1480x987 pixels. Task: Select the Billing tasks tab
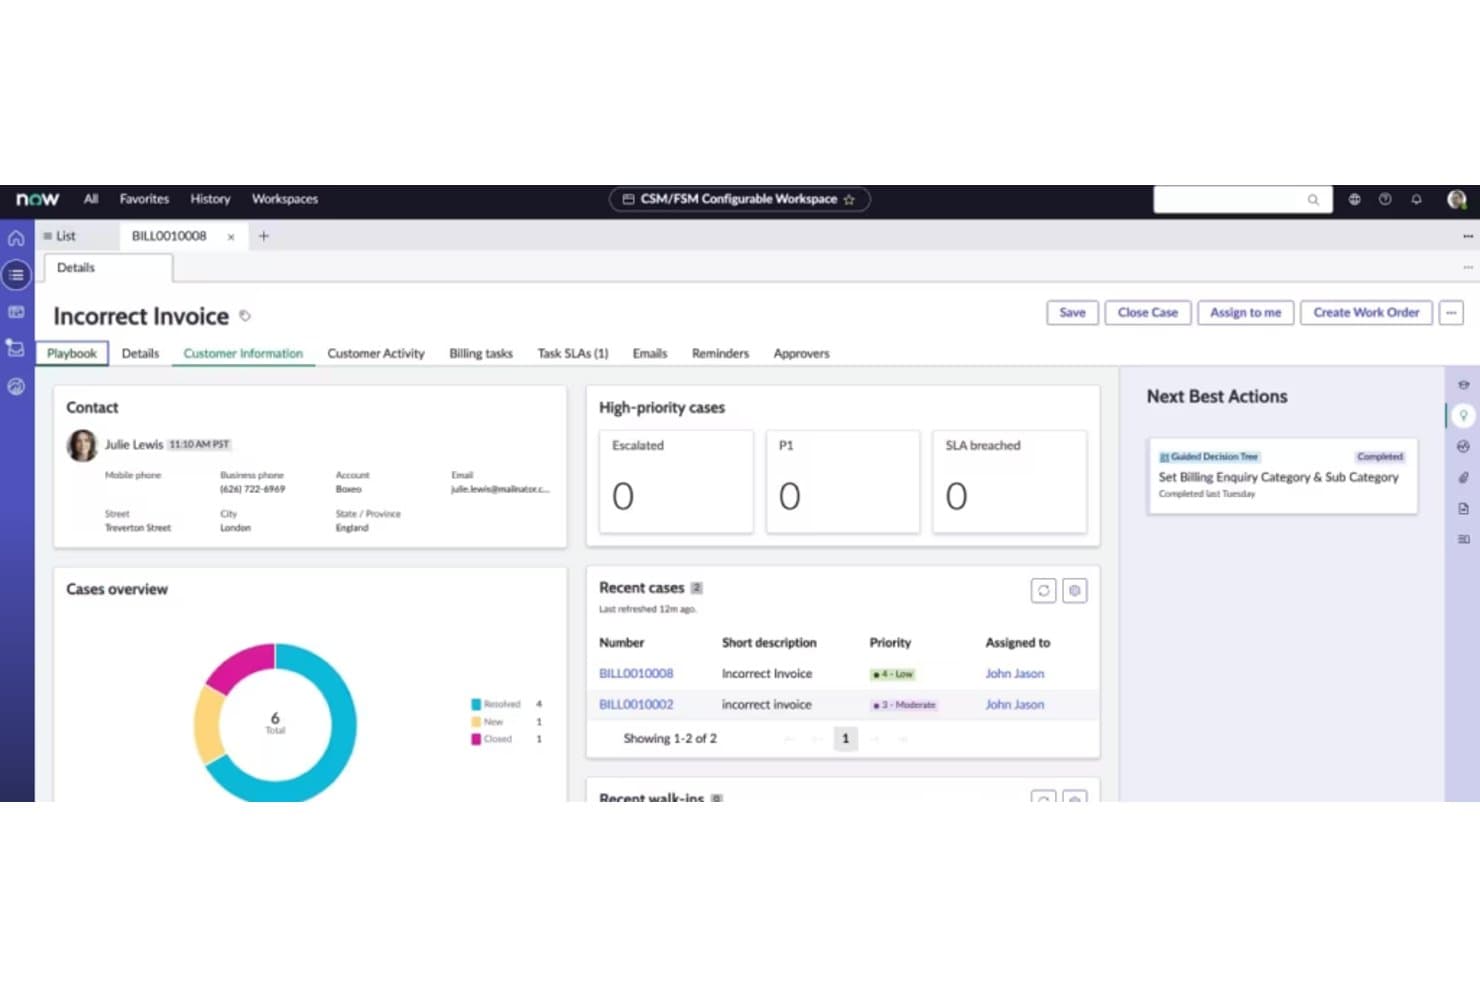(x=481, y=353)
